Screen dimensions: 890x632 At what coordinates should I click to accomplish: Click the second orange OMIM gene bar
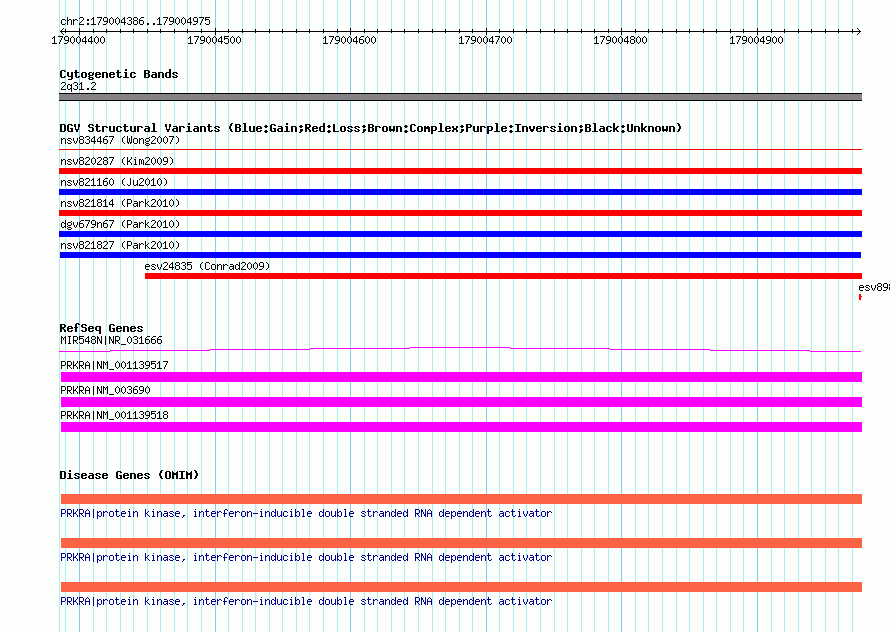pos(461,543)
